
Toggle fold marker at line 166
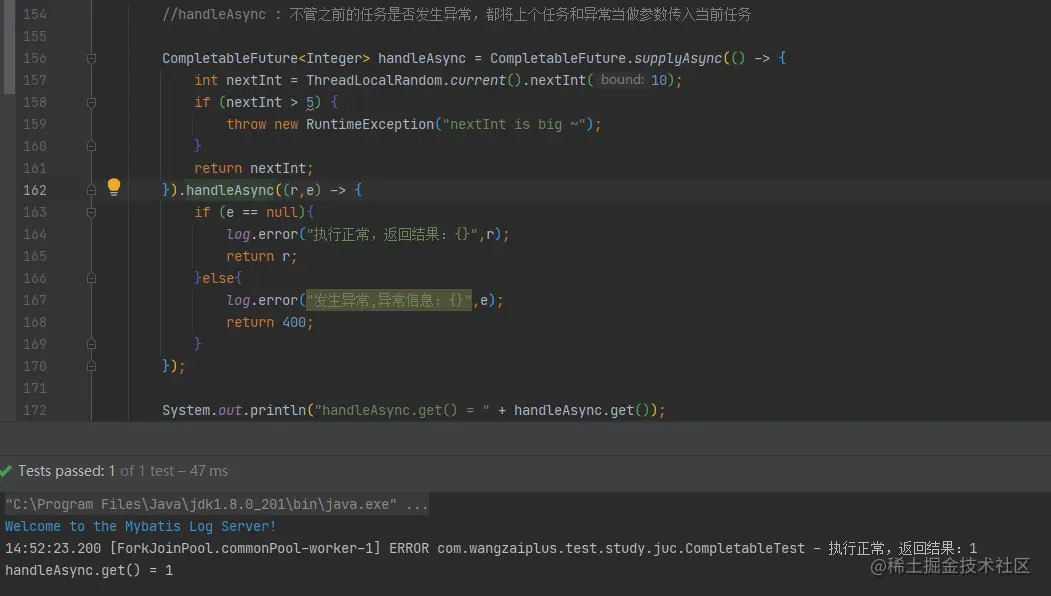92,278
